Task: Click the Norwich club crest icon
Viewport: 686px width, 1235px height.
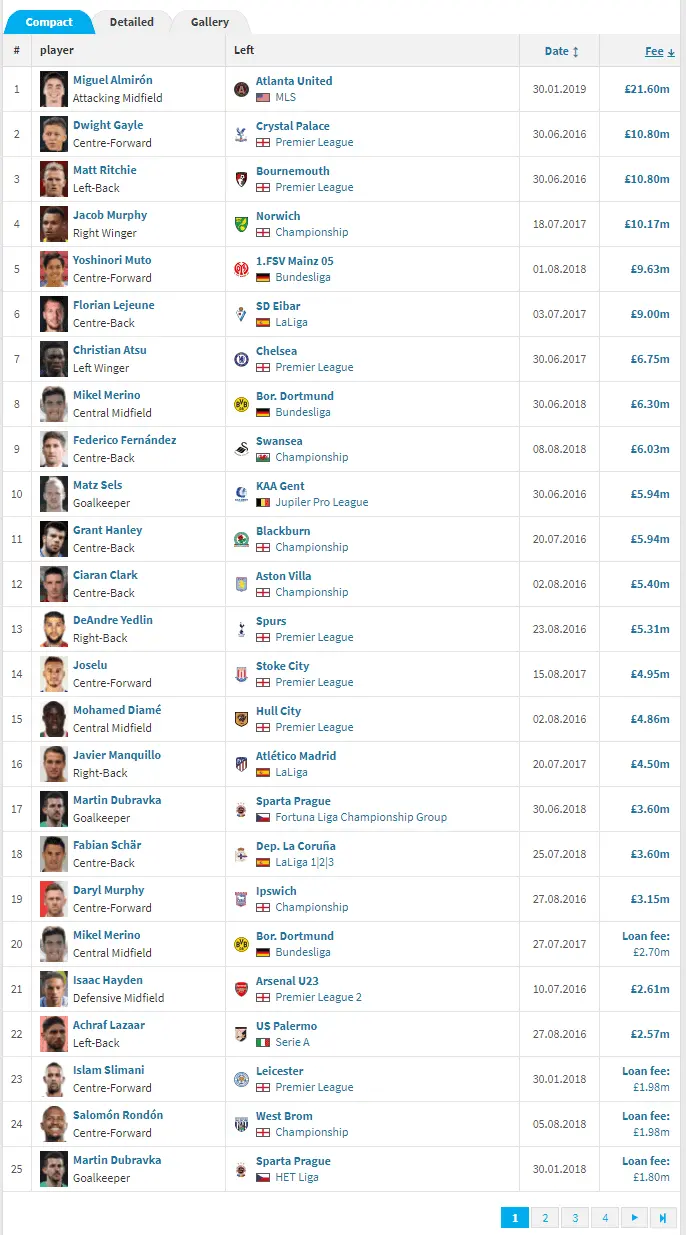Action: pyautogui.click(x=240, y=224)
